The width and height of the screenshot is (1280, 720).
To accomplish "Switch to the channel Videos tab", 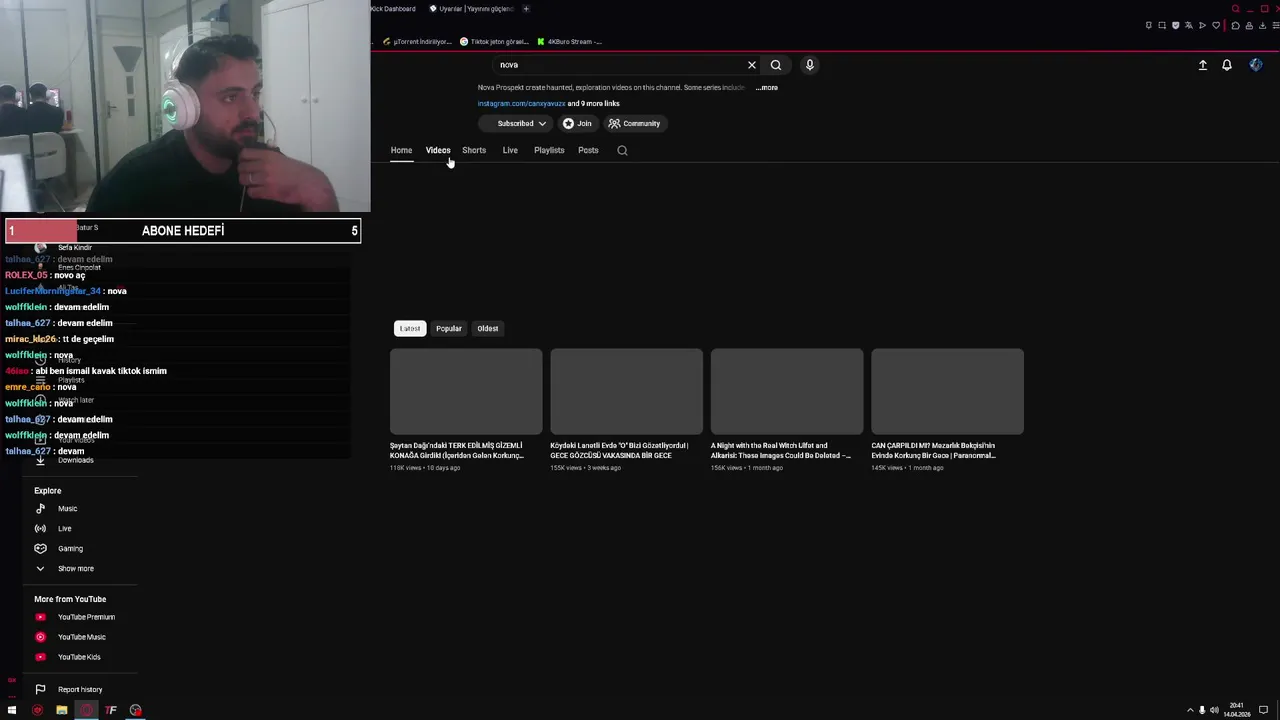I will [438, 150].
